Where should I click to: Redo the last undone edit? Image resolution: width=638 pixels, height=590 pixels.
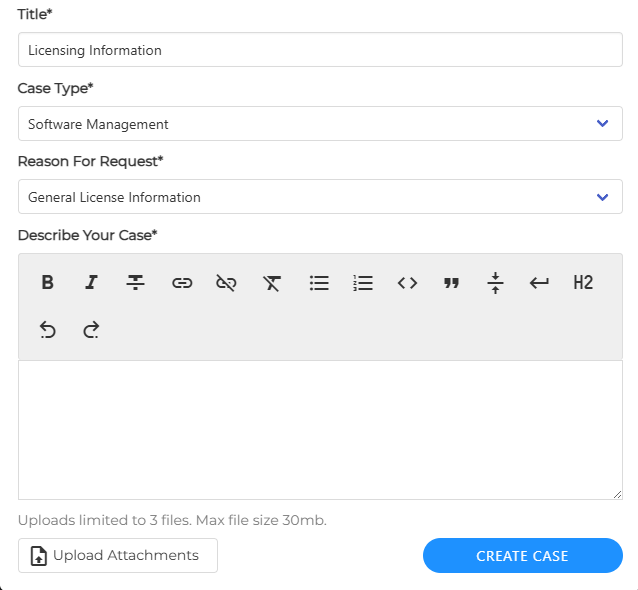91,329
